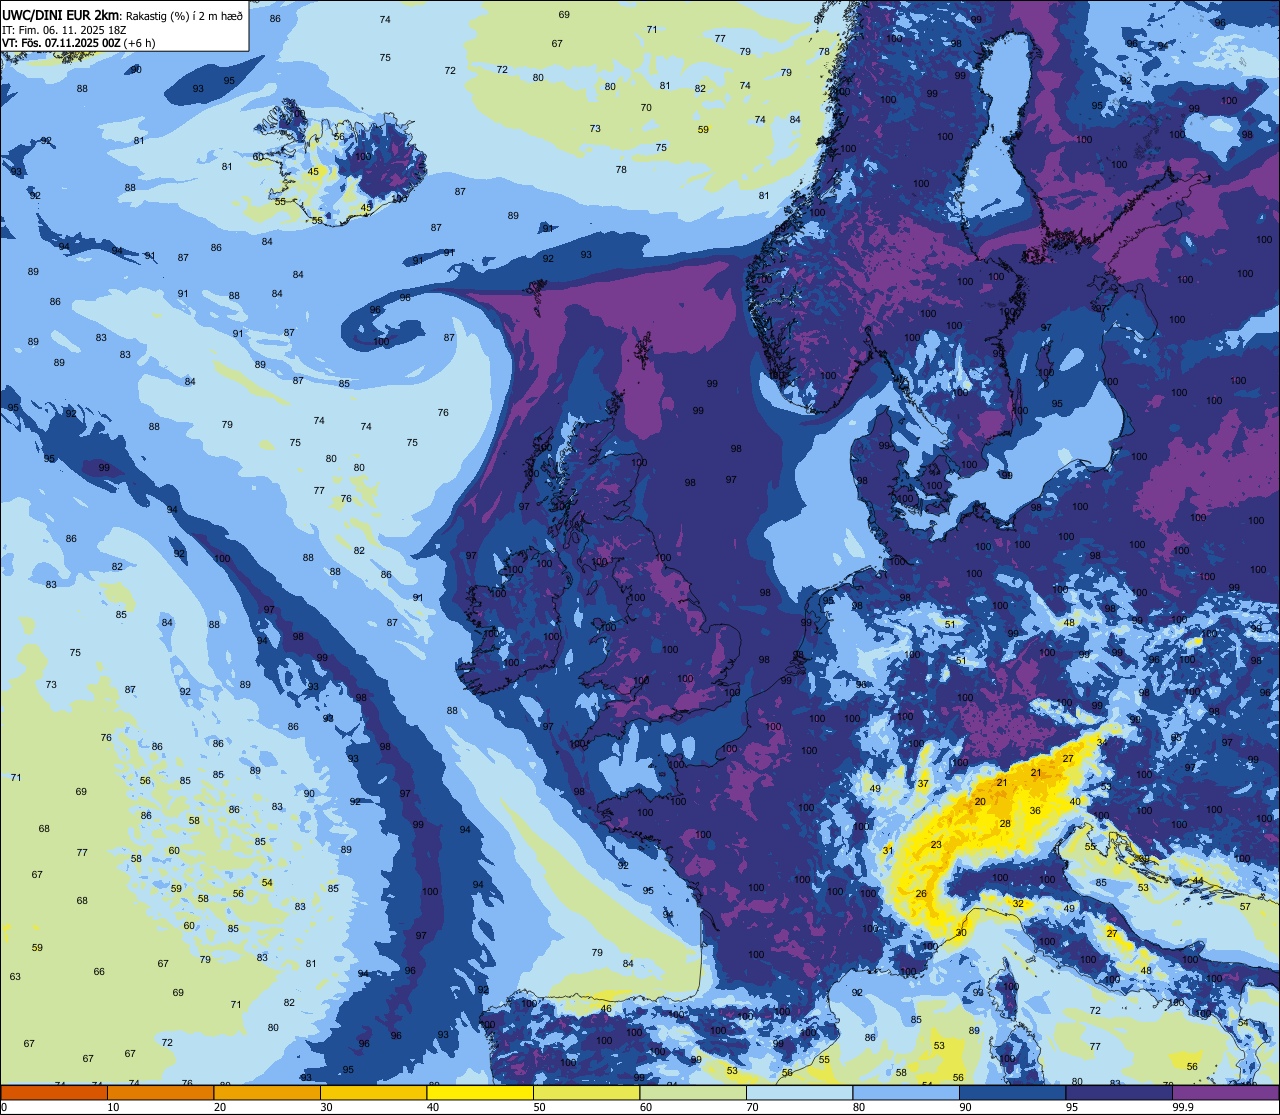Click the 20–30% legend color segment
The image size is (1280, 1115).
267,1092
